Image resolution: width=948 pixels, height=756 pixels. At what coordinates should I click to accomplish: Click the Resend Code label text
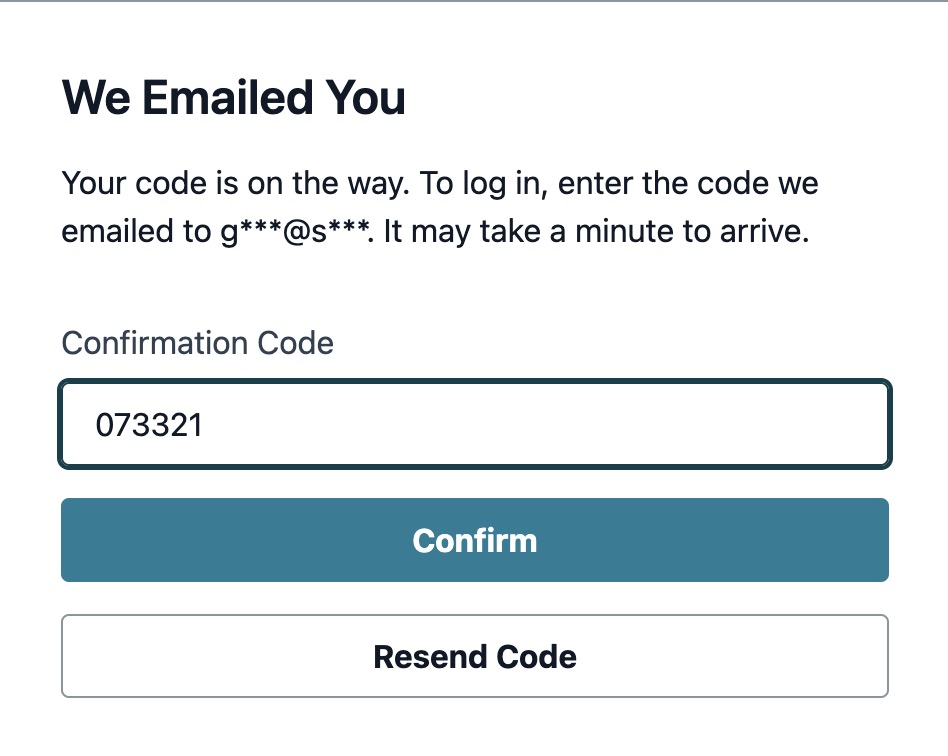tap(475, 657)
